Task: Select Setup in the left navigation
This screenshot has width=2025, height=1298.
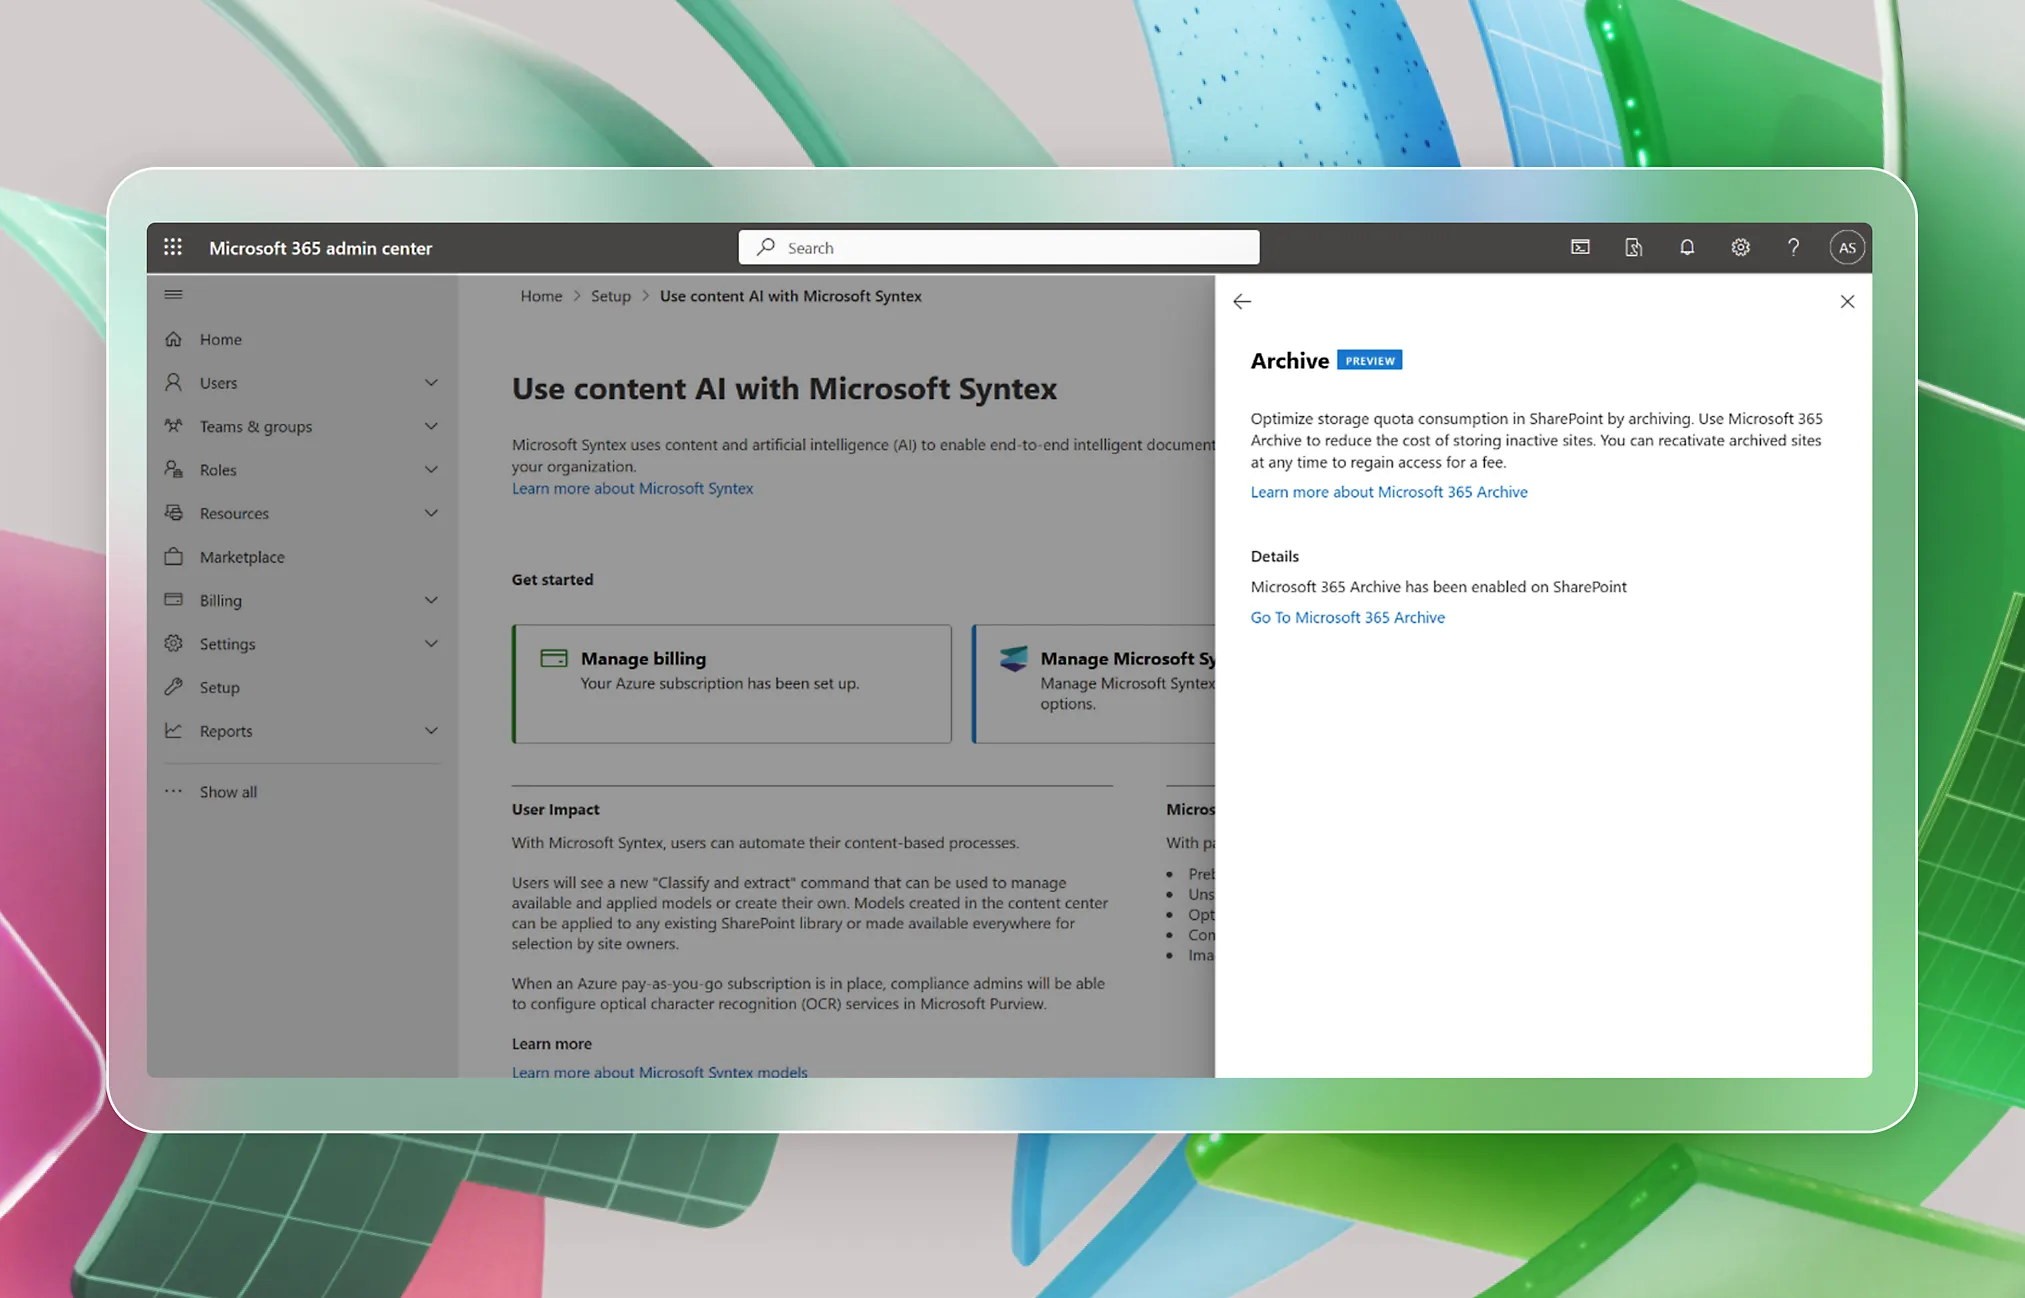Action: coord(219,688)
